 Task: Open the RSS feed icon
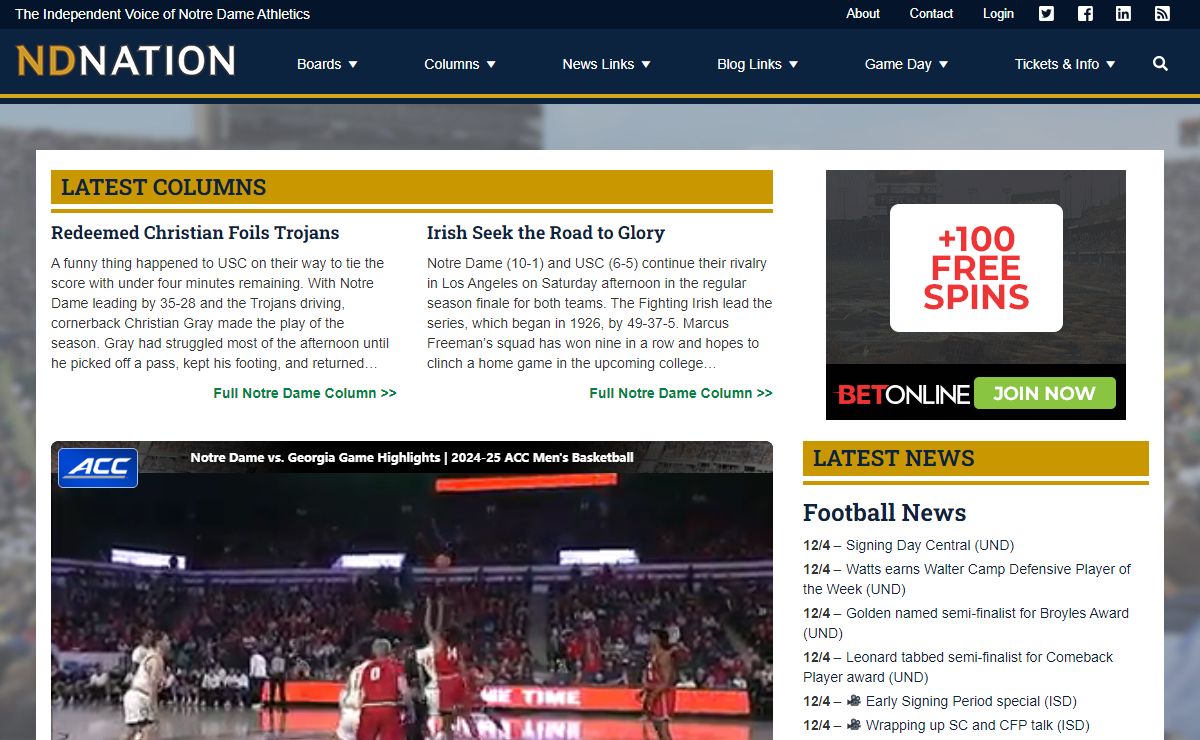(x=1162, y=14)
